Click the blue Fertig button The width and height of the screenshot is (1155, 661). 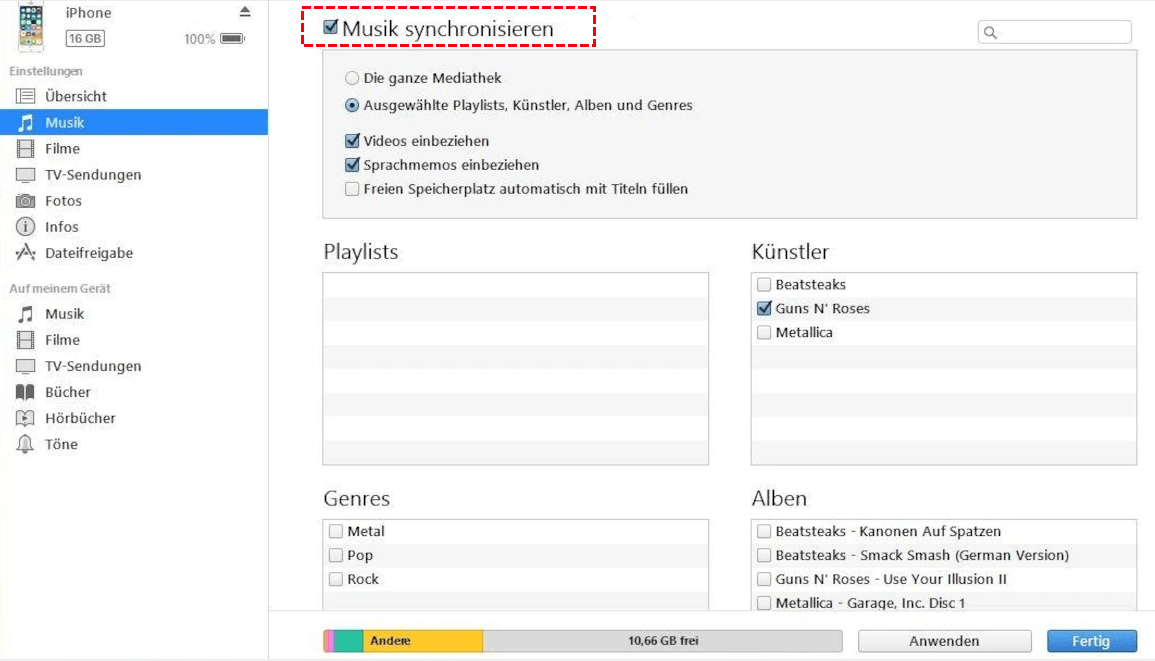click(x=1091, y=641)
